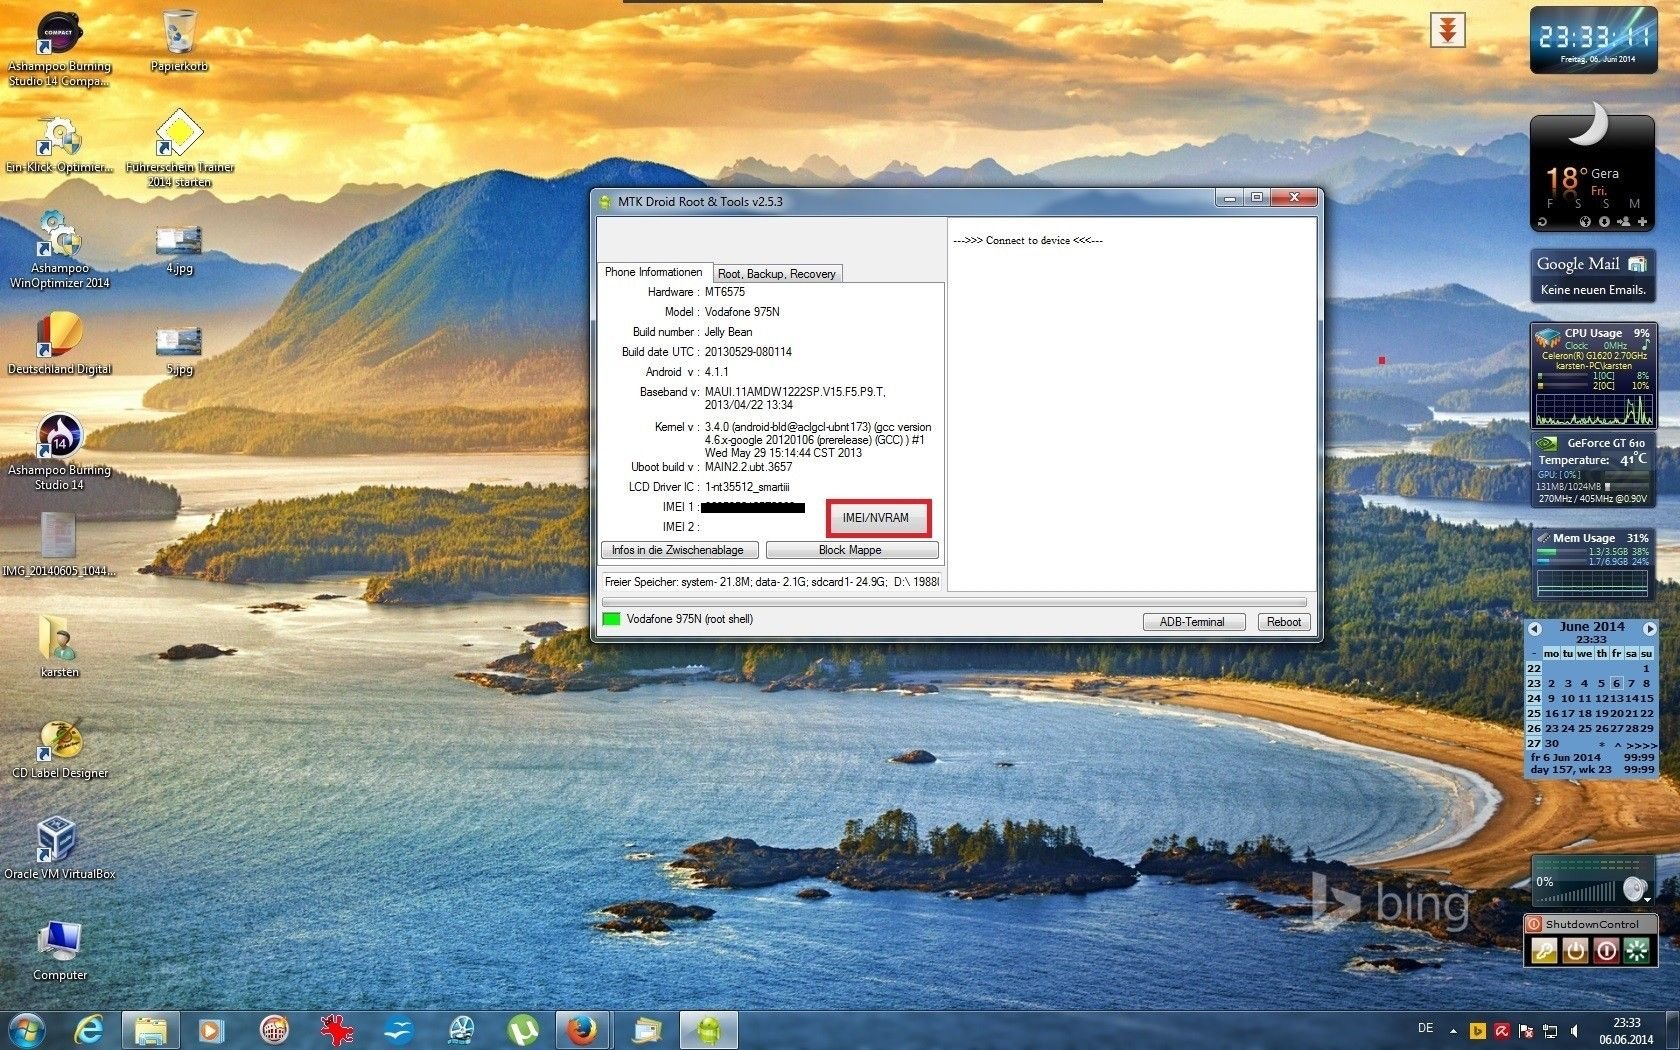
Task: Click the hardware value MT6575
Action: 725,292
